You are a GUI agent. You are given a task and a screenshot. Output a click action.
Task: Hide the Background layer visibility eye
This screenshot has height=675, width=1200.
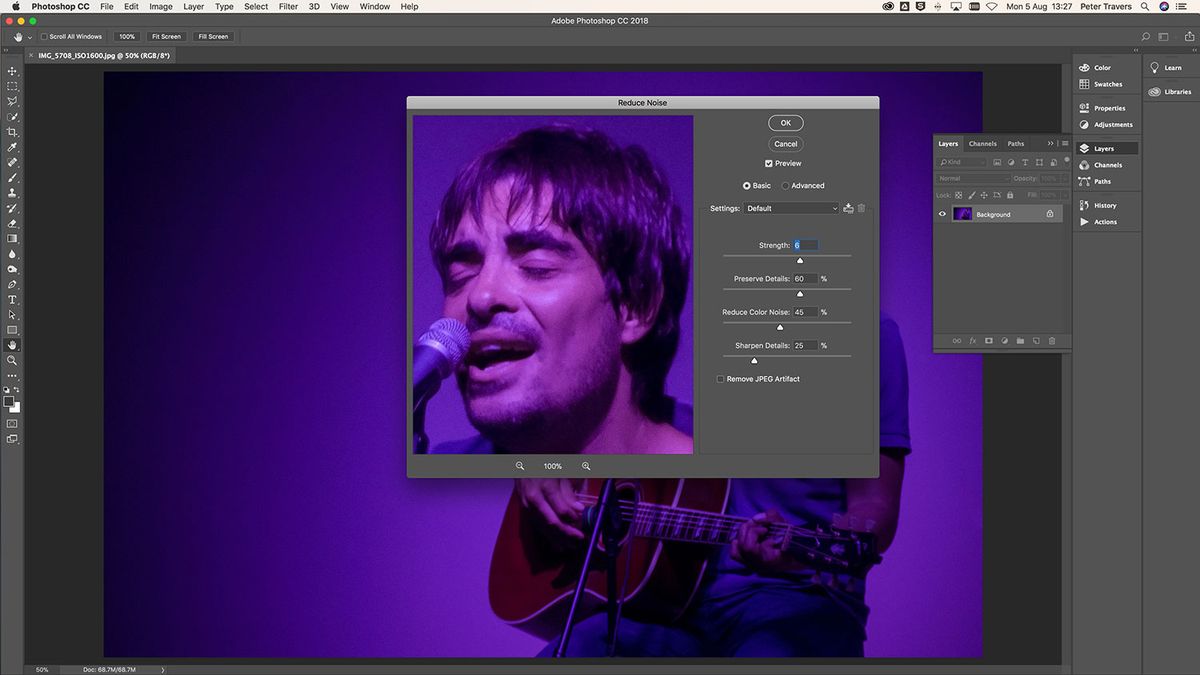pos(942,214)
